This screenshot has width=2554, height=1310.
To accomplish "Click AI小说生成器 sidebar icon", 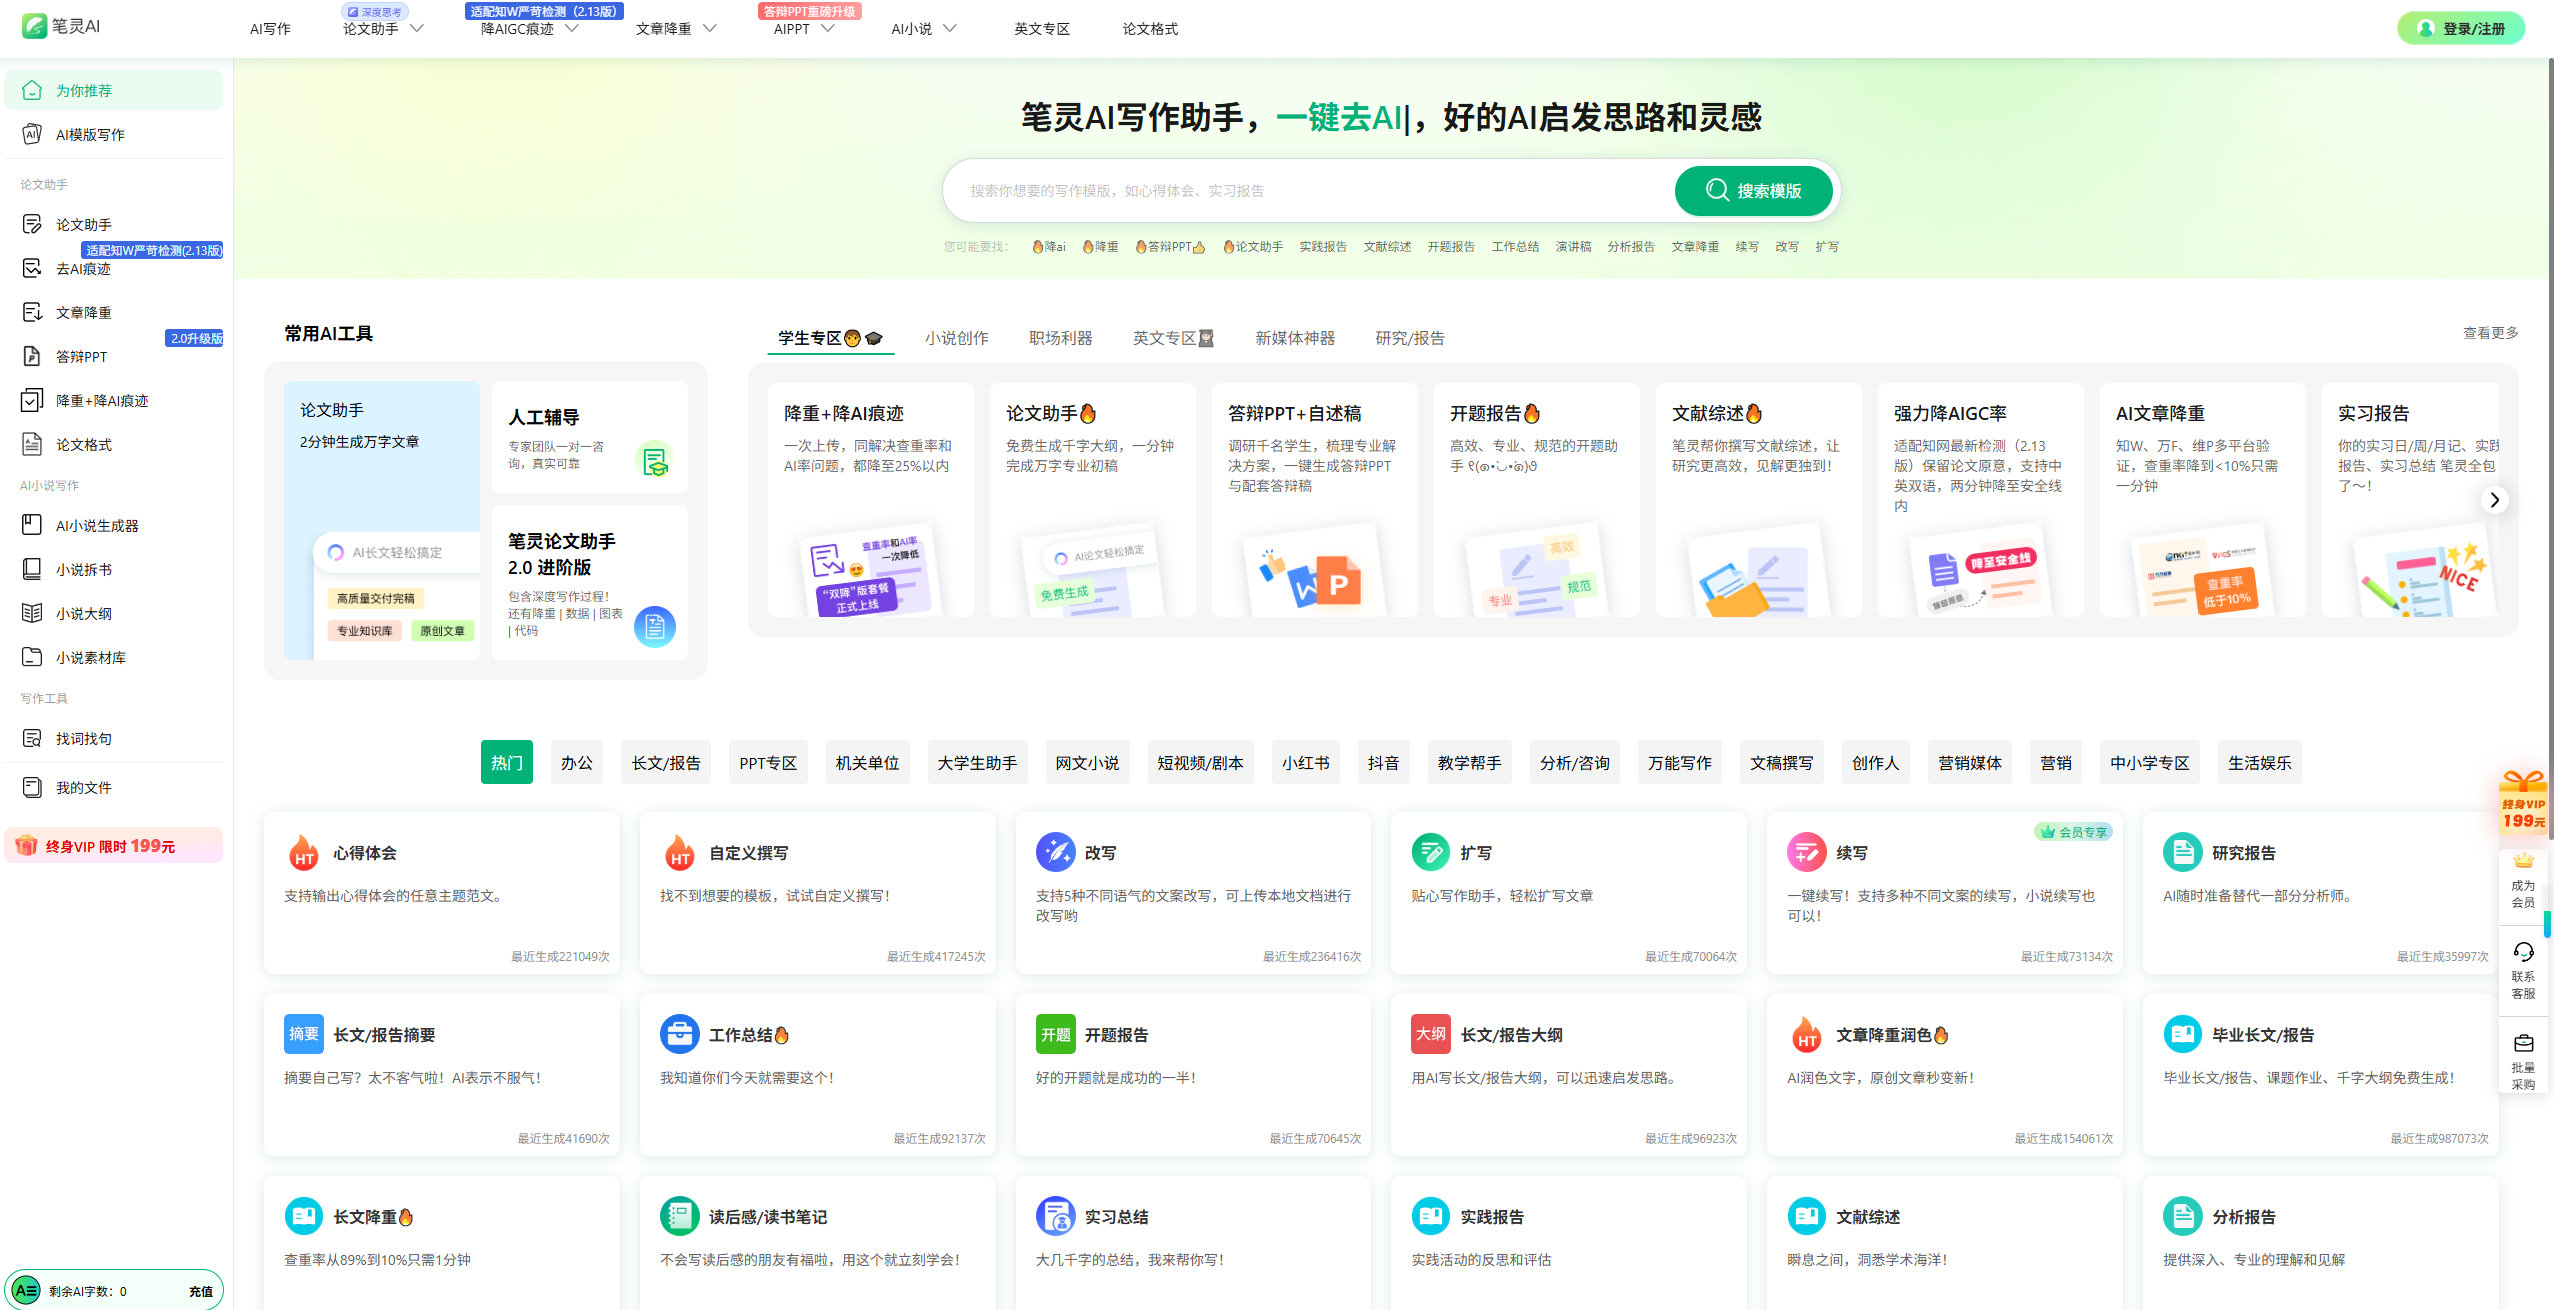I will pos(32,525).
